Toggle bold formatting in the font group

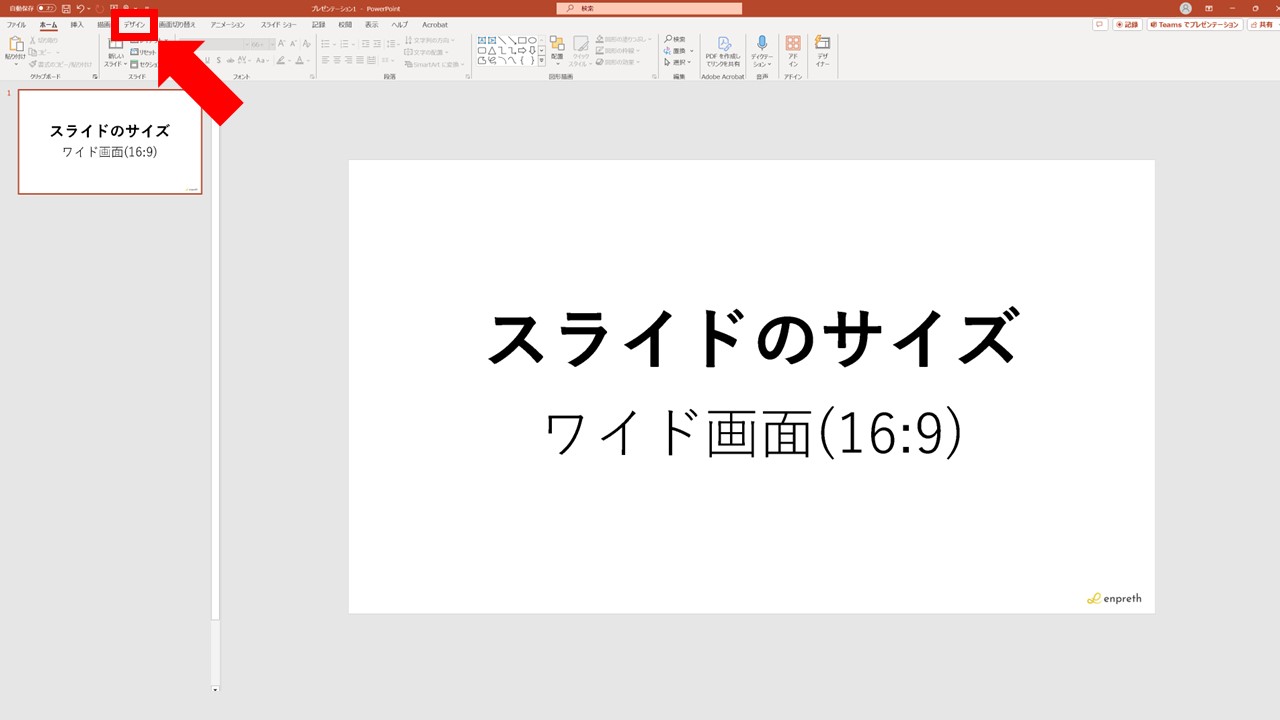[196, 58]
